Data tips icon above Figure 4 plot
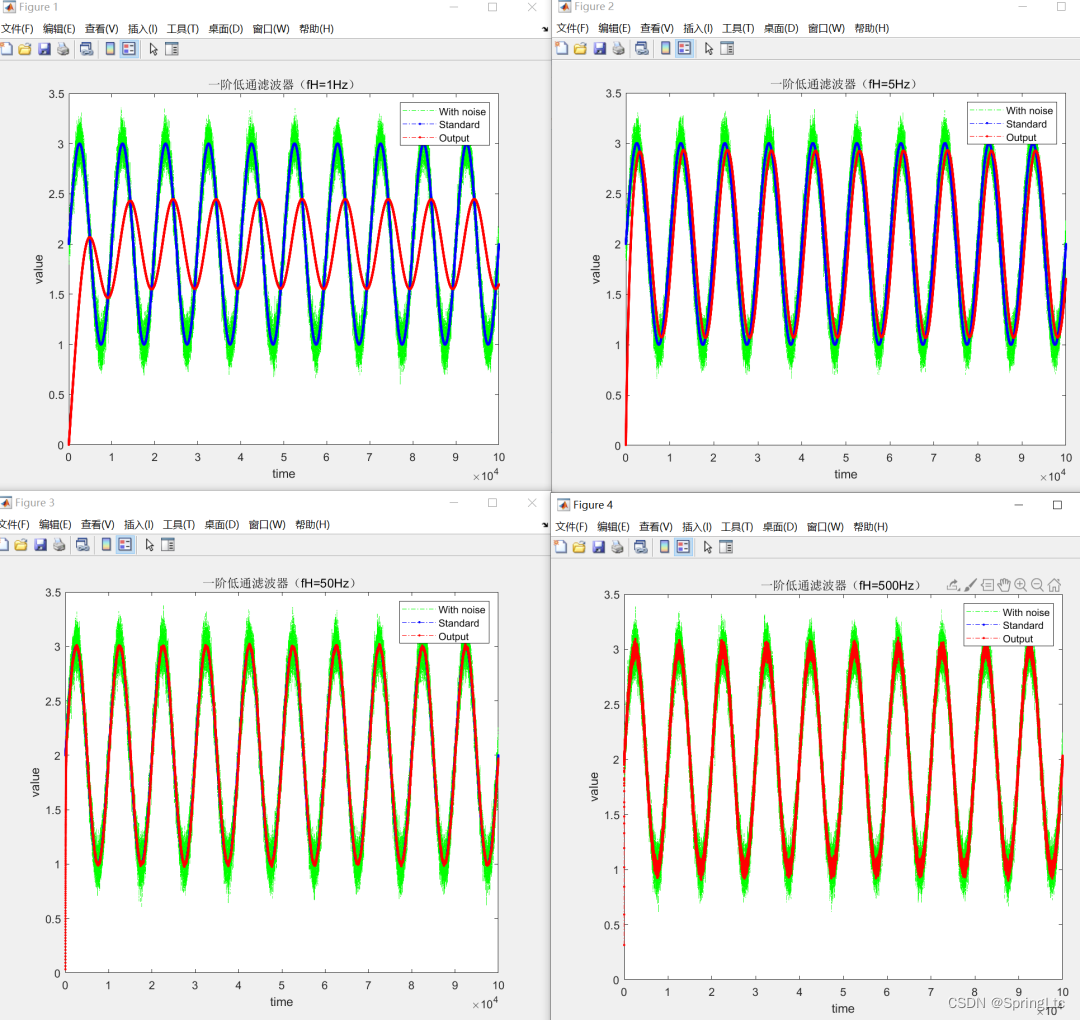 coord(988,585)
